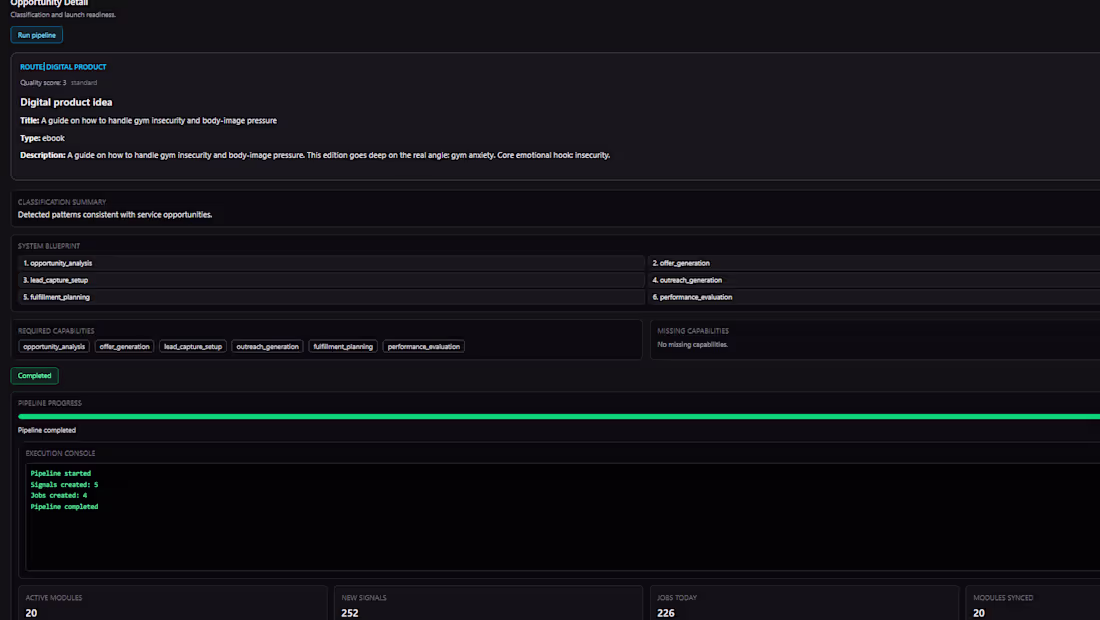Screen dimensions: 1100x620
Task: Select blueprint step 3. lead_capture_setup
Action: [x=331, y=280]
